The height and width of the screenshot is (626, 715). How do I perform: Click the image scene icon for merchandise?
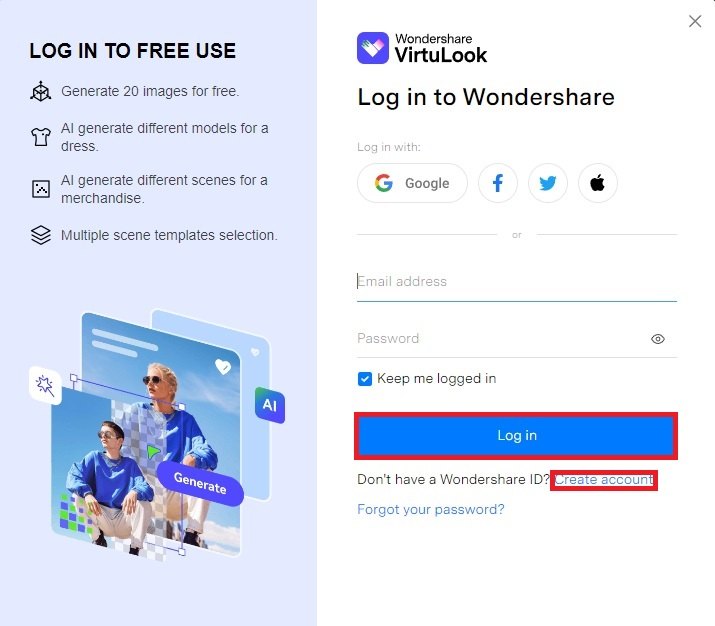tap(41, 189)
